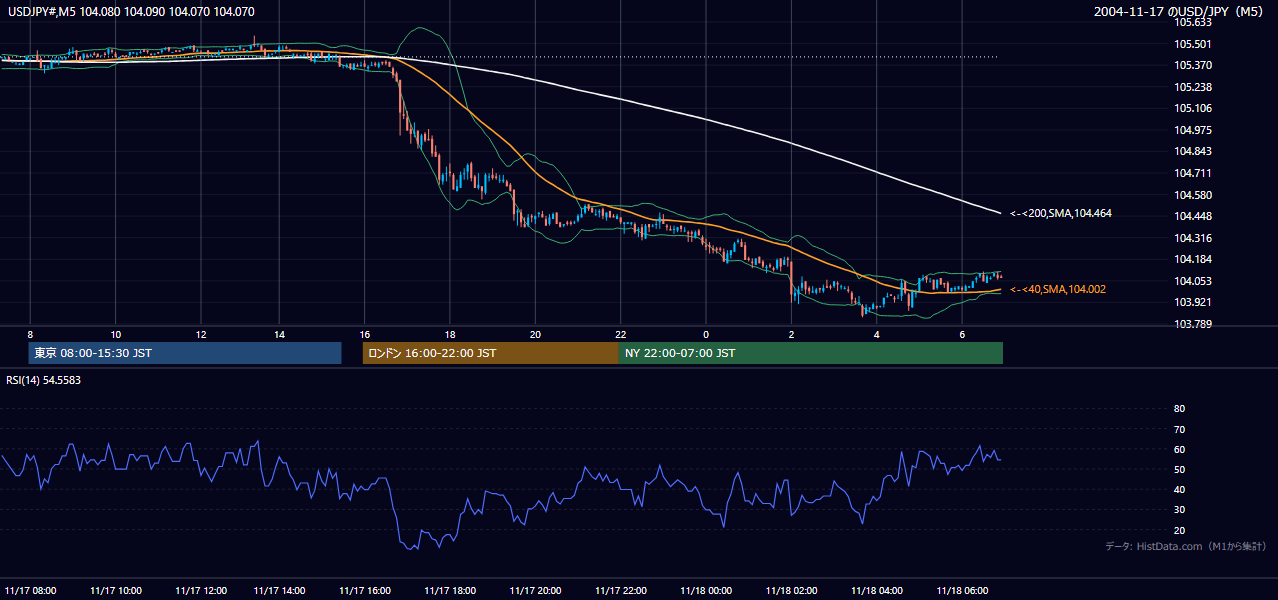Click the 11/18 02:00 date label
This screenshot has width=1278, height=600.
tap(791, 590)
